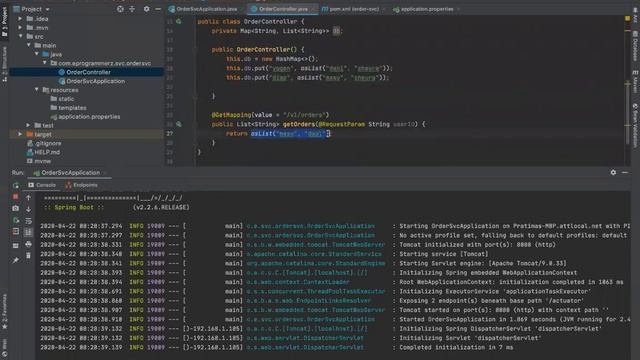Open Project panel gear options
This screenshot has width=640, height=360.
click(x=146, y=9)
